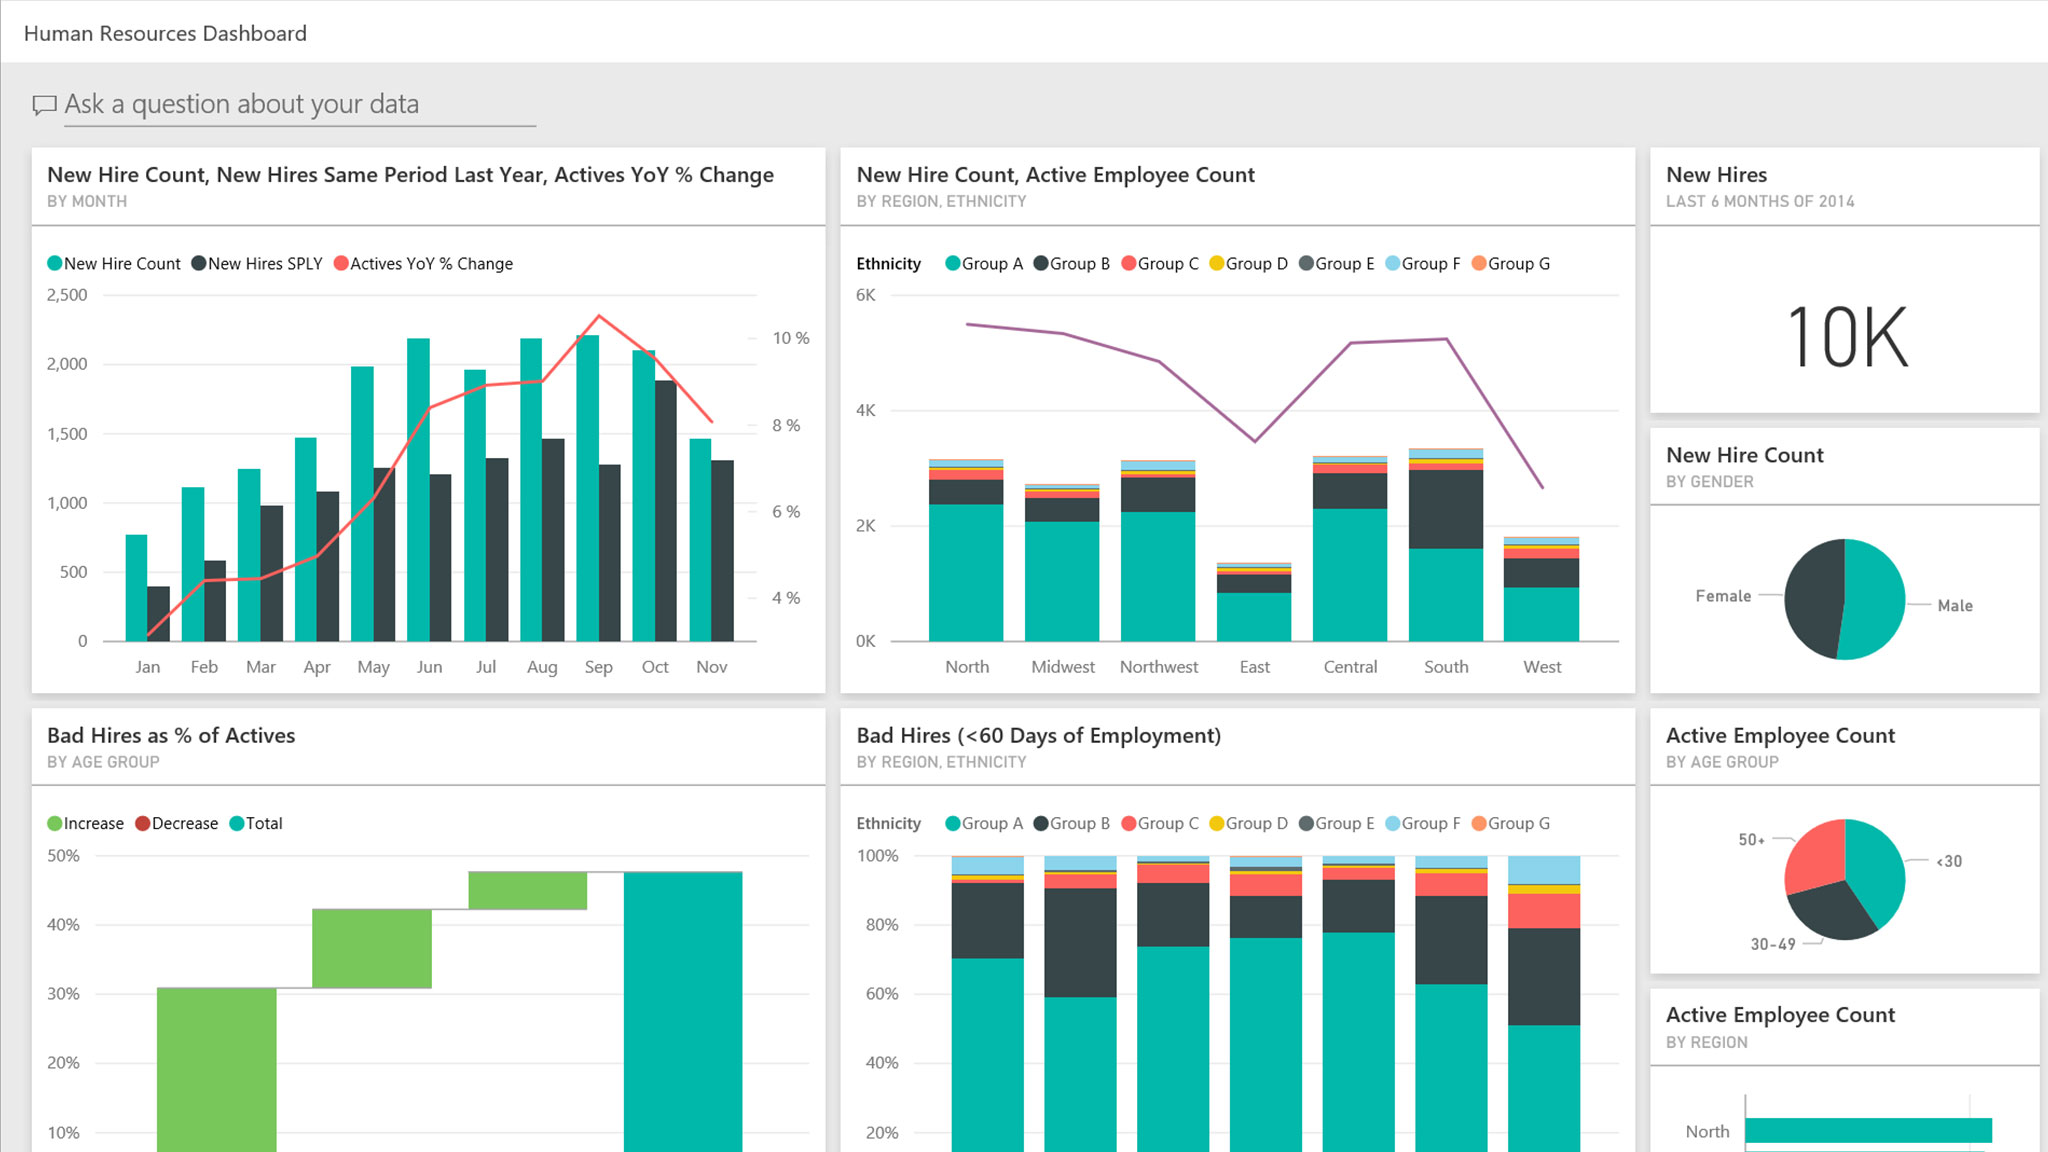The width and height of the screenshot is (2048, 1152).
Task: Open Bad Hires as % of Actives title
Action: [x=171, y=736]
